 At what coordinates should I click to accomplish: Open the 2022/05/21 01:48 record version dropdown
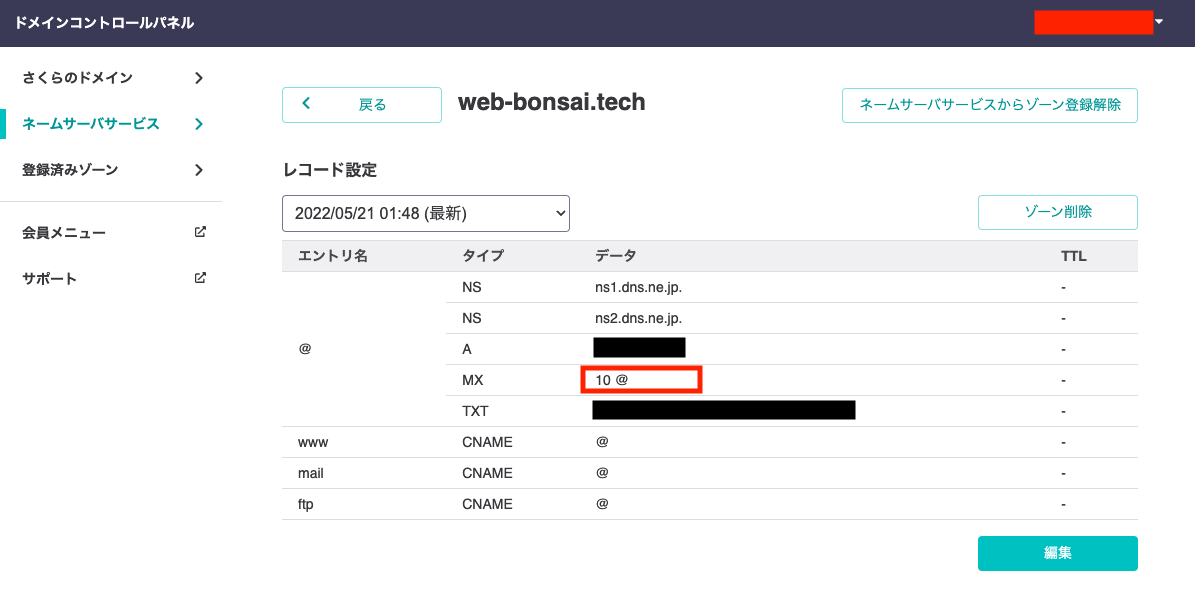[x=425, y=212]
